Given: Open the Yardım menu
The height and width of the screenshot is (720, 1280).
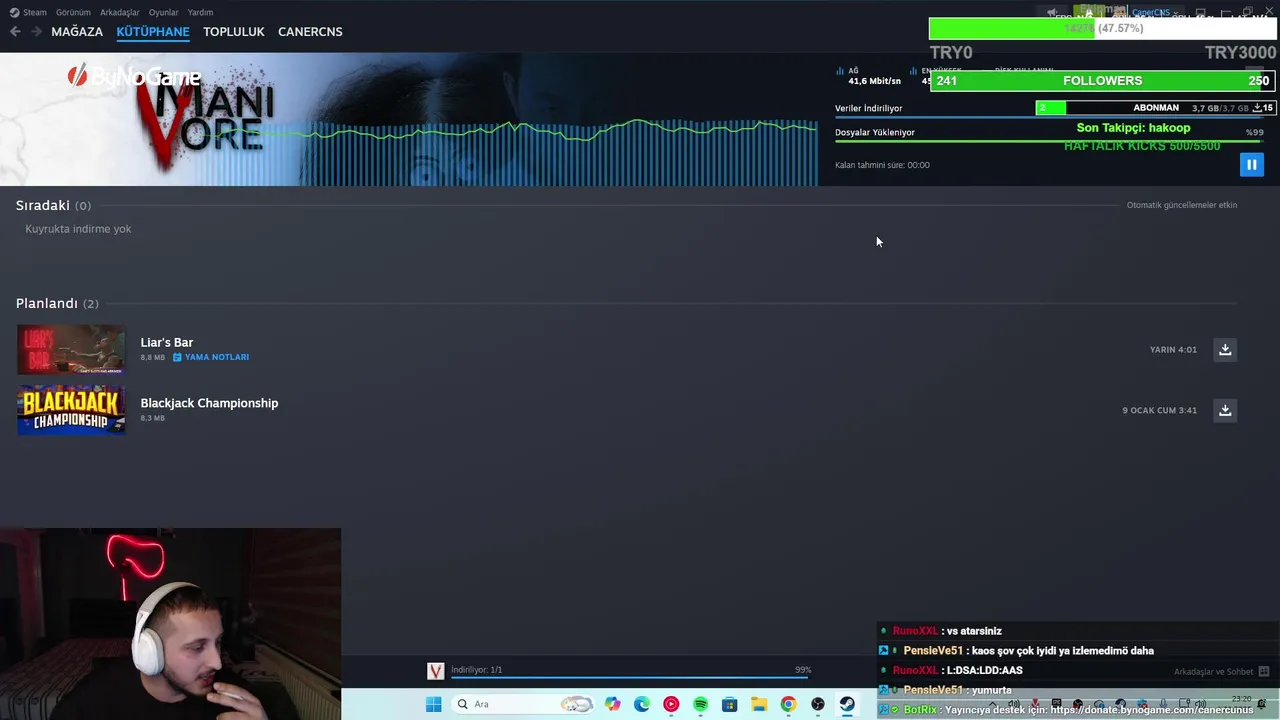Looking at the screenshot, I should tap(200, 12).
